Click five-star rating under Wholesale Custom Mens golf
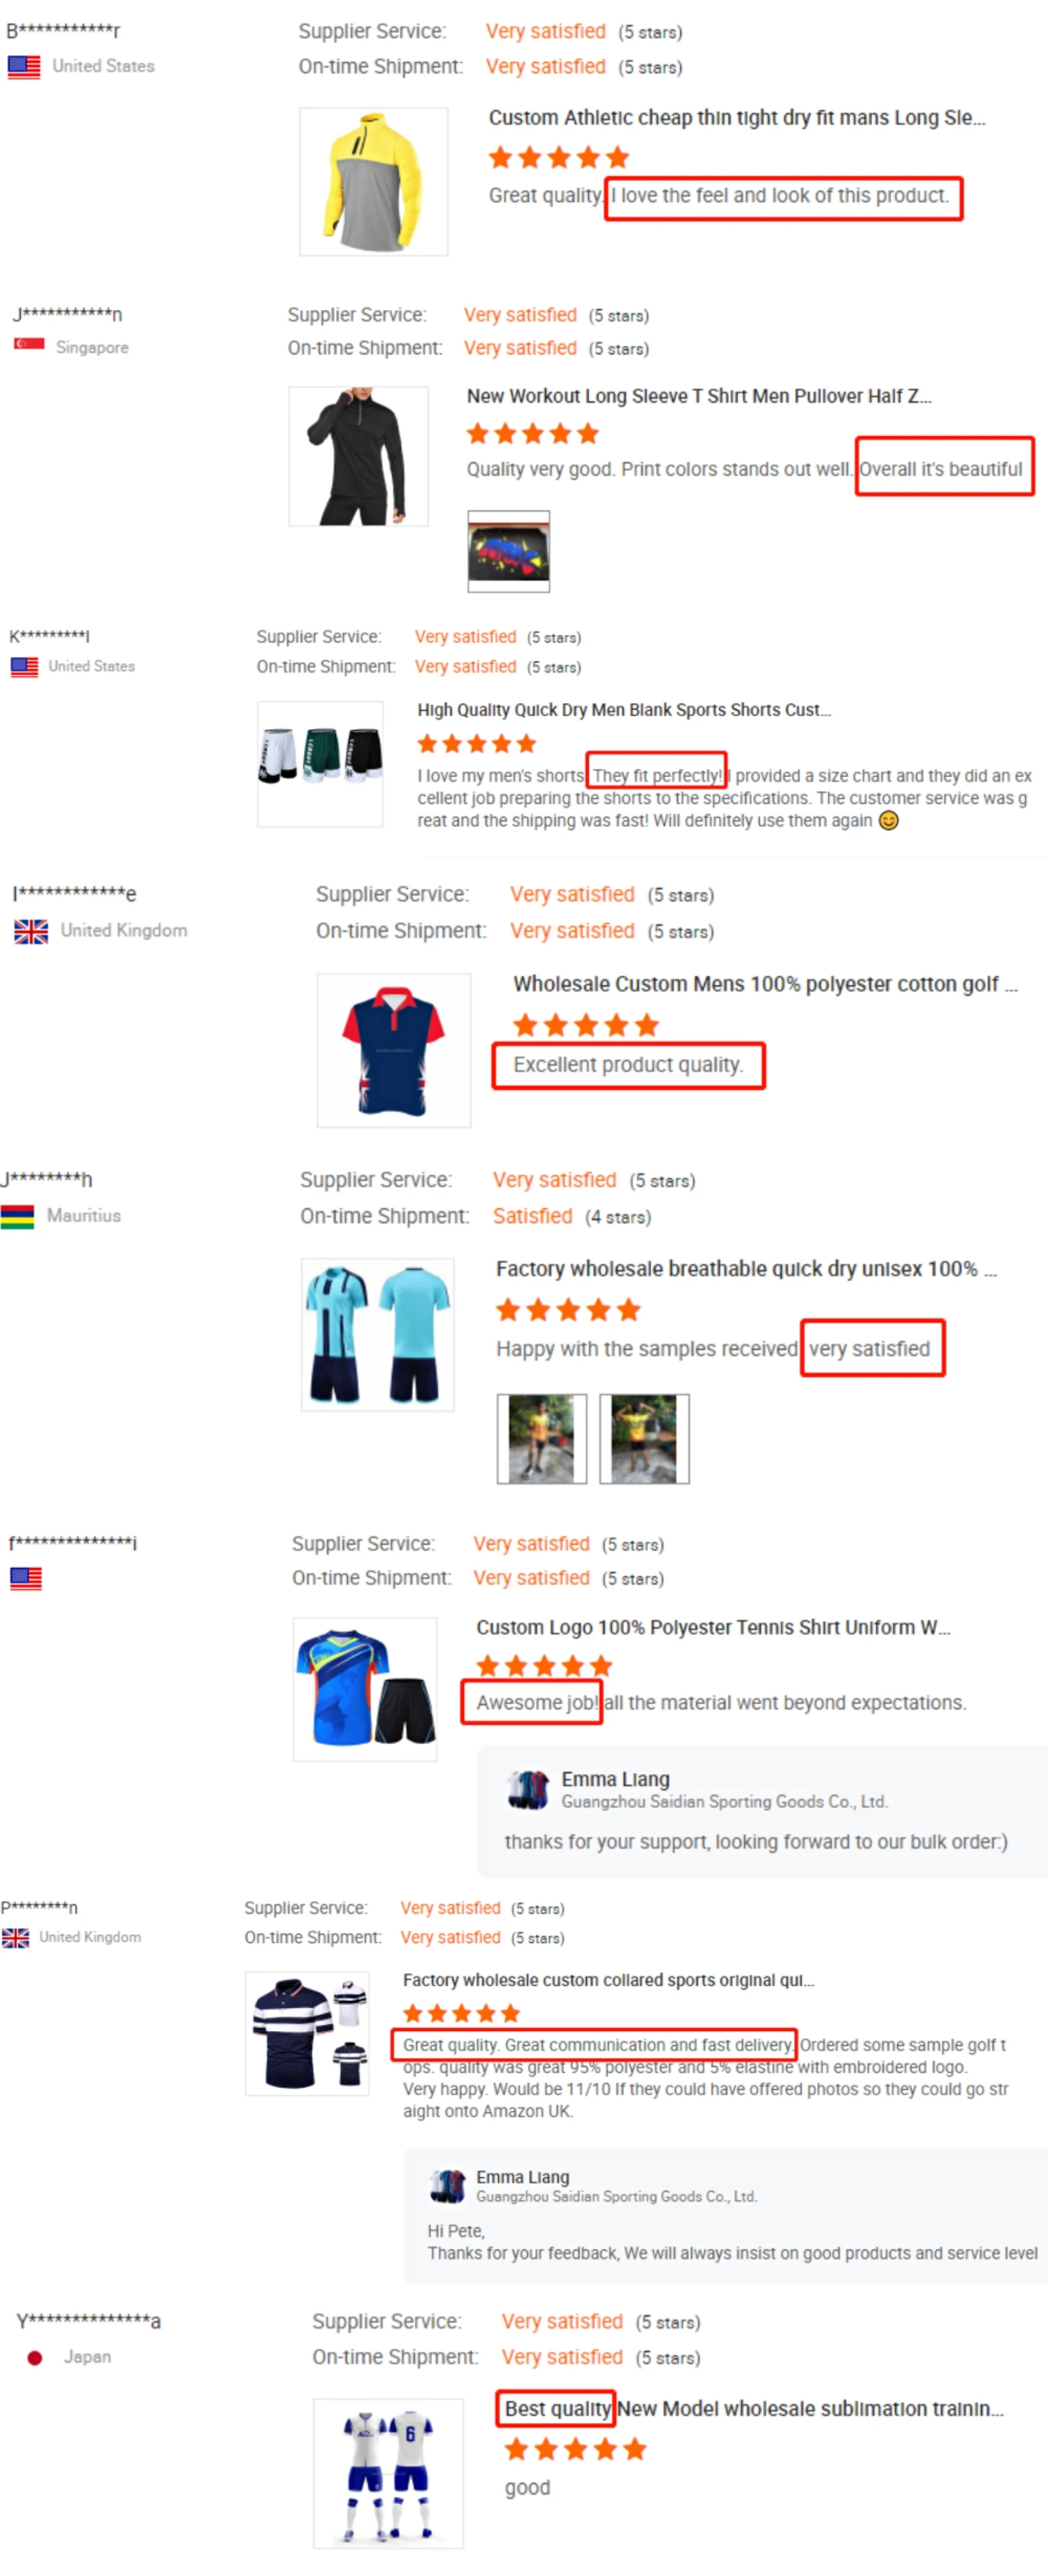The width and height of the screenshot is (1048, 2576). 585,1025
